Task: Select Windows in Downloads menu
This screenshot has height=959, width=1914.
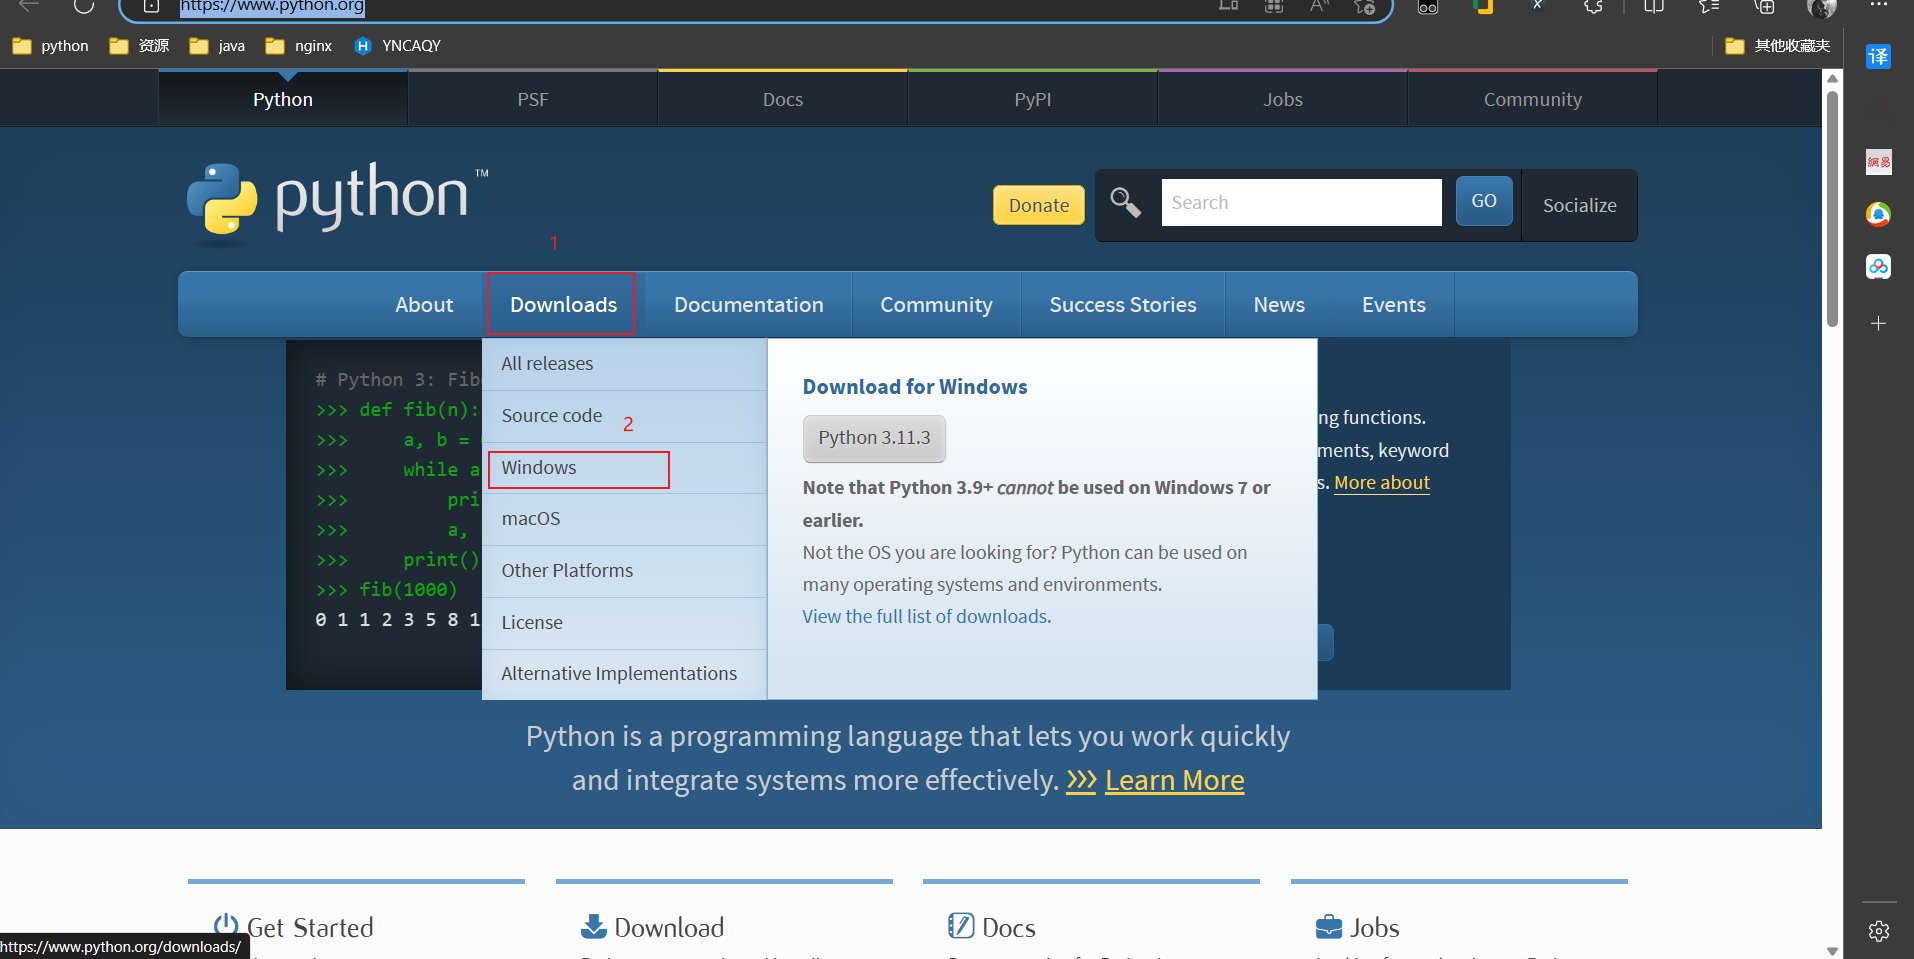Action: [x=539, y=468]
